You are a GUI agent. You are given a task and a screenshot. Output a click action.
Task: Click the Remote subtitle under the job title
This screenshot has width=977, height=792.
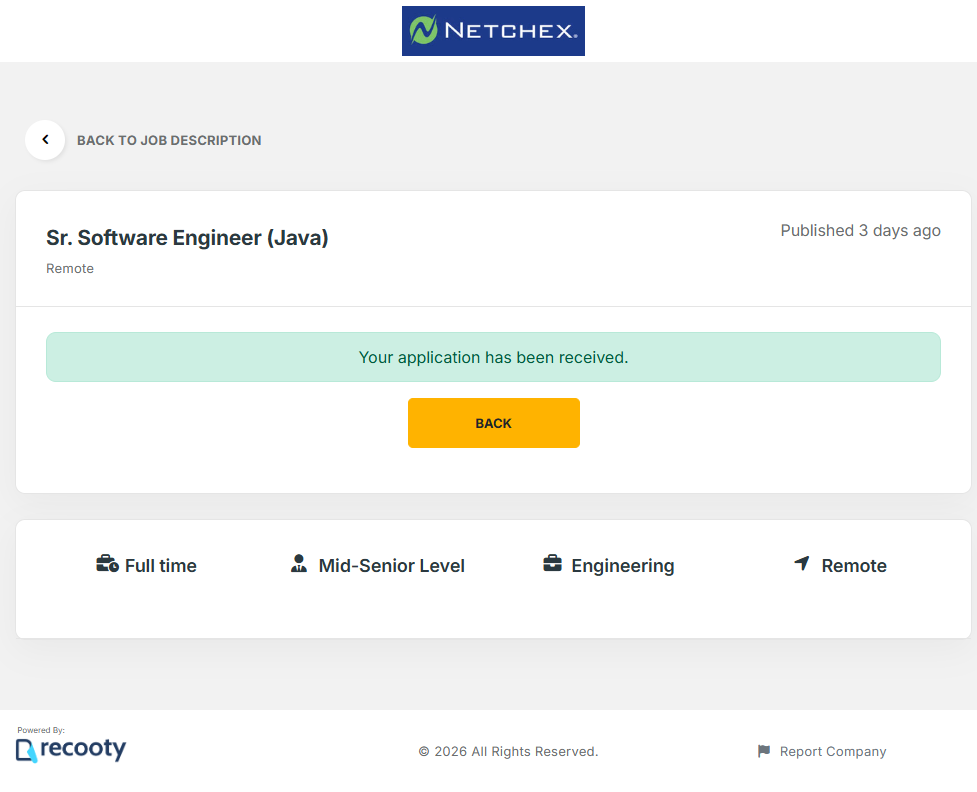coord(70,269)
